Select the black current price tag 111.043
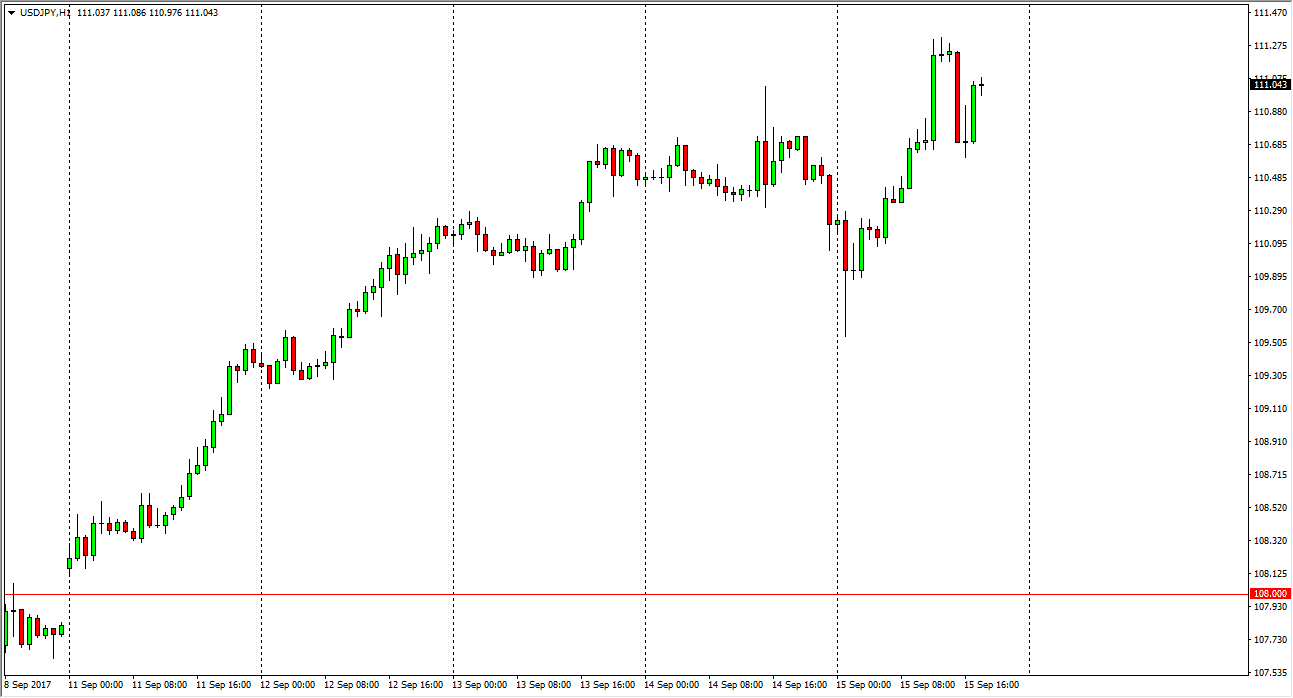The height and width of the screenshot is (698, 1293). [x=1270, y=85]
